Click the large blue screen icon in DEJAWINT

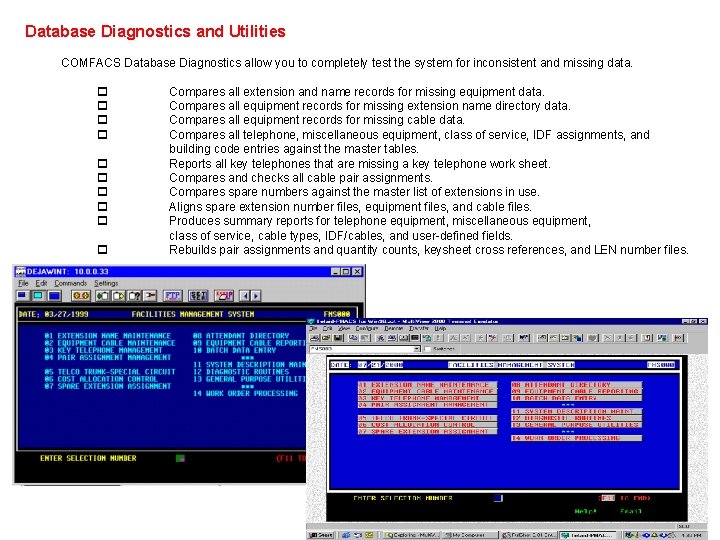click(54, 296)
